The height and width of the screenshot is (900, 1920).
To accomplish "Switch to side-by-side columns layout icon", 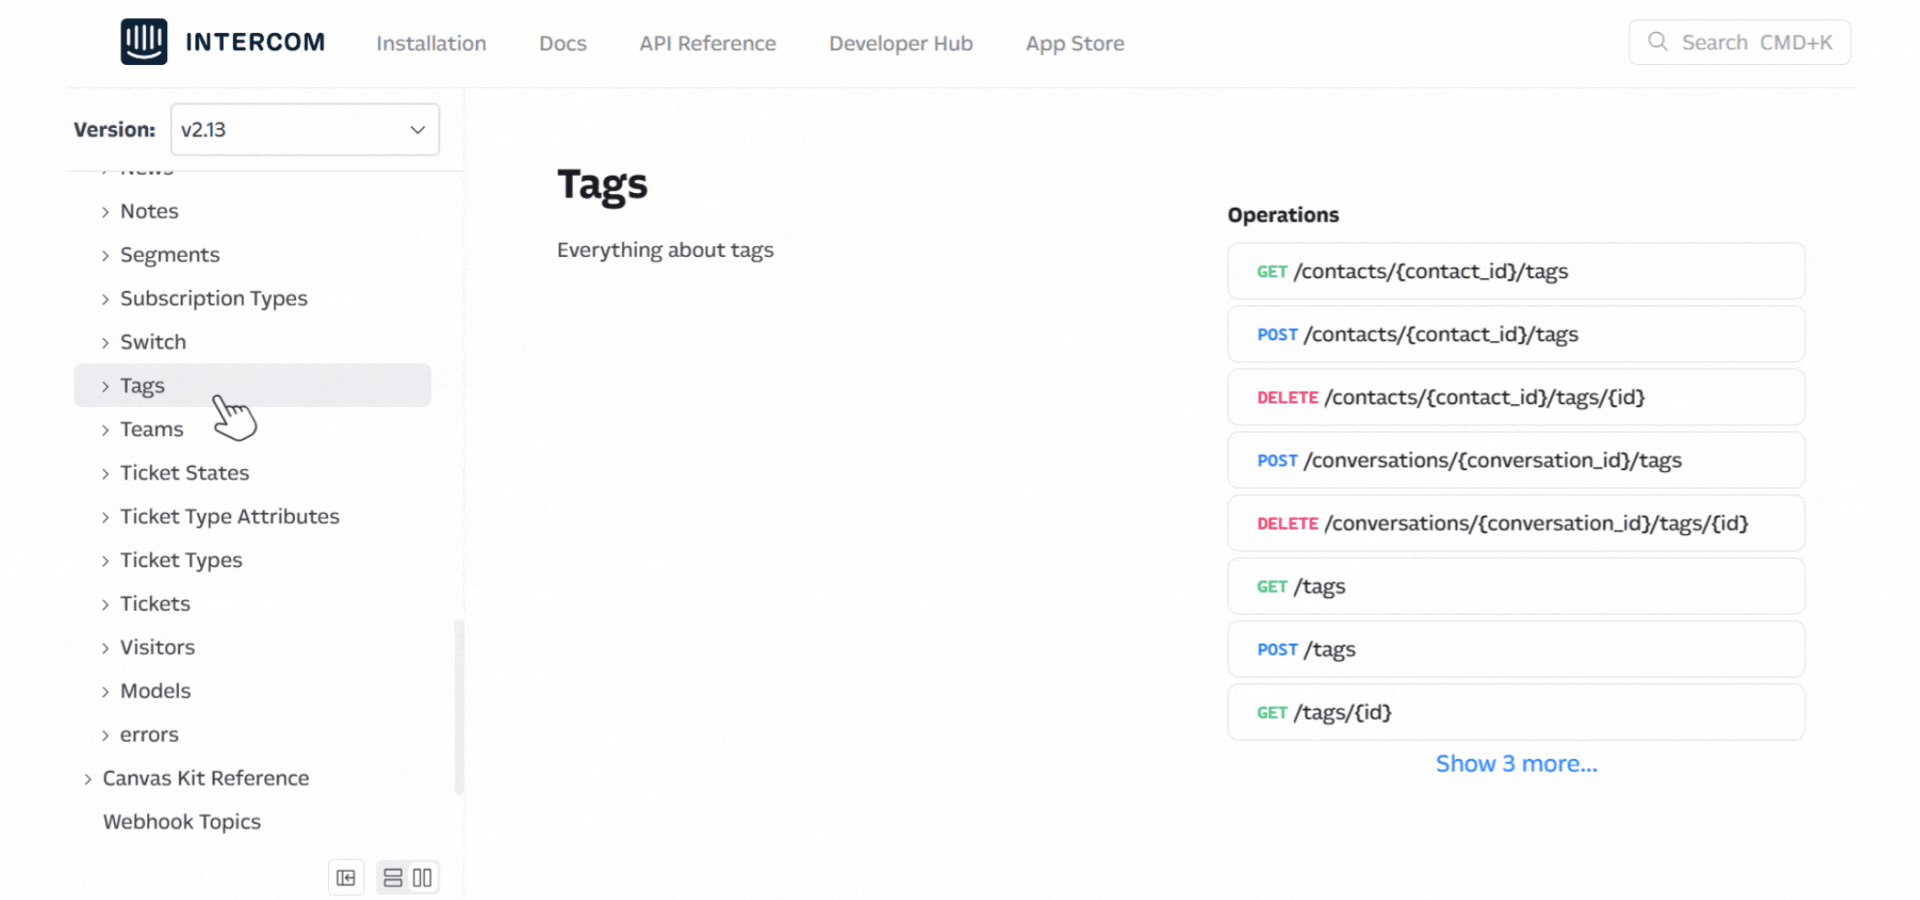I will (422, 878).
